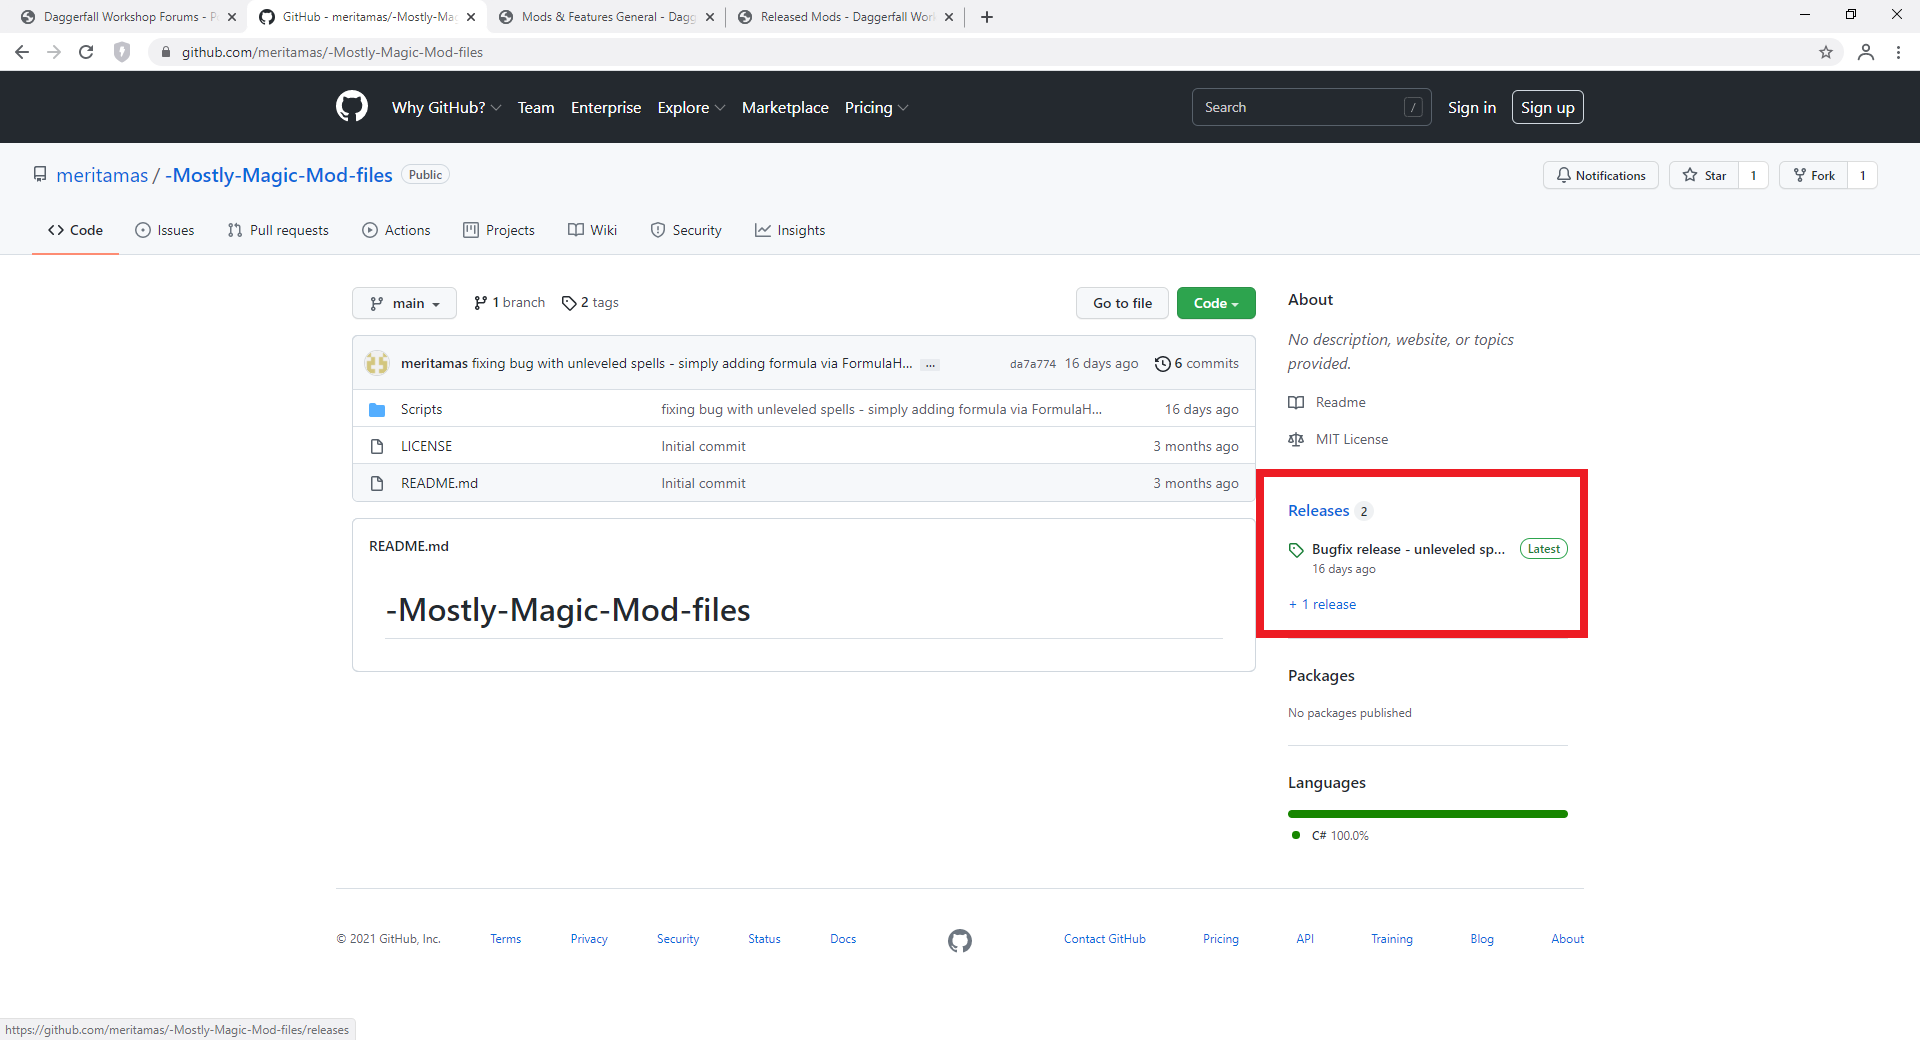Click the Sign in link

(x=1472, y=107)
